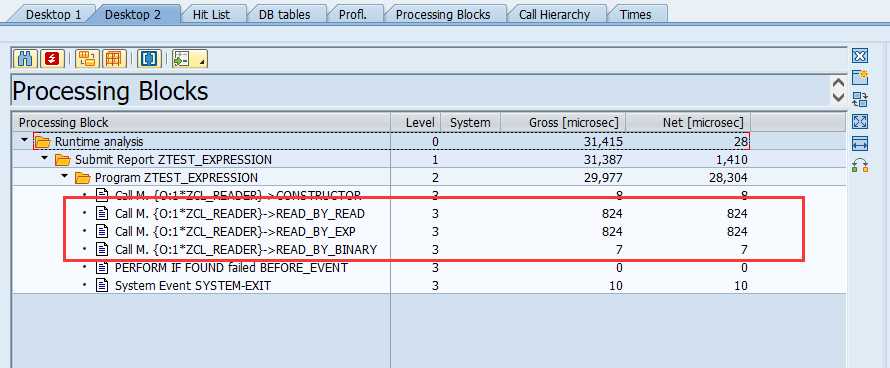Click the horizontal-width expand tool icon

click(860, 144)
